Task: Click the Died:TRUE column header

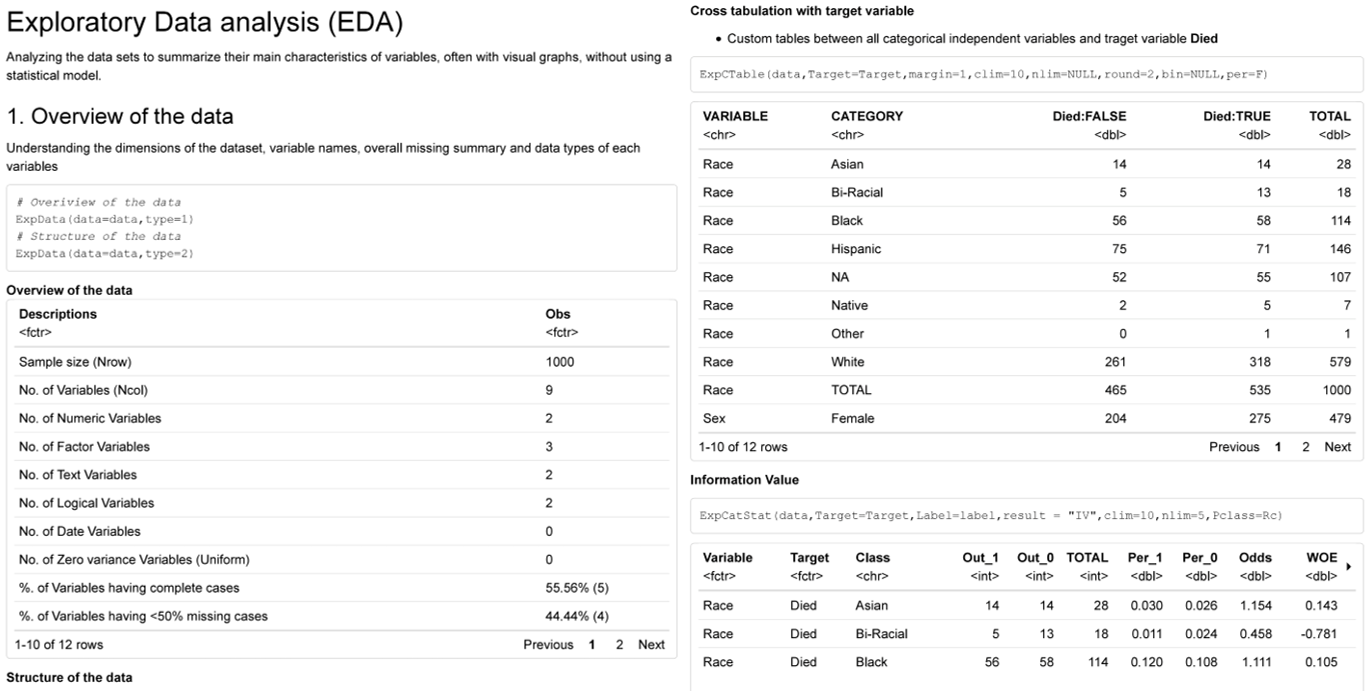Action: [x=1237, y=116]
